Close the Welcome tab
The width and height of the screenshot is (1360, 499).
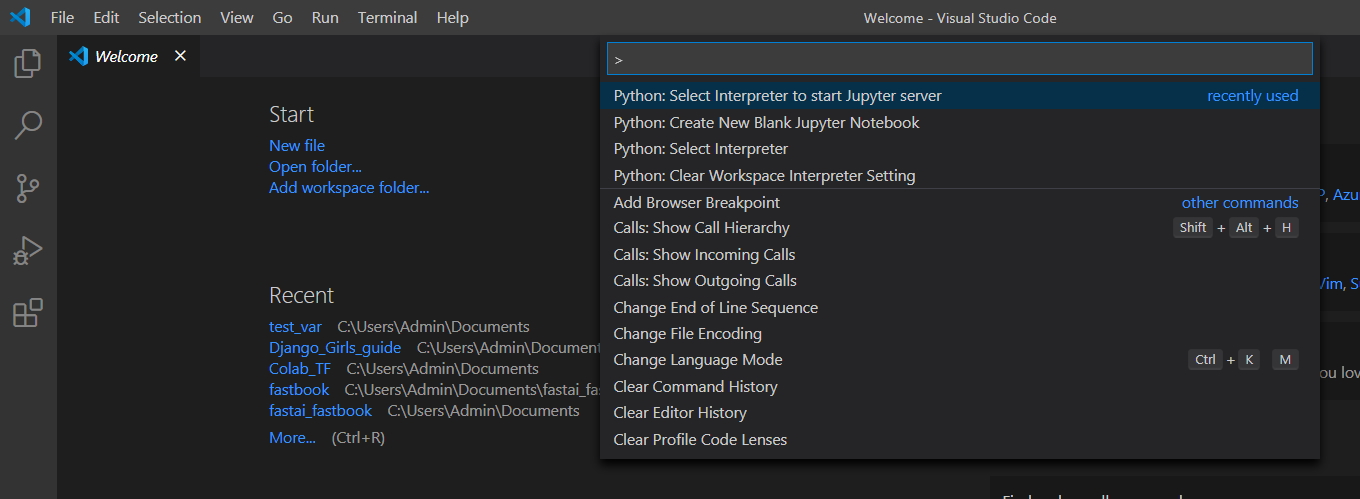click(x=180, y=56)
